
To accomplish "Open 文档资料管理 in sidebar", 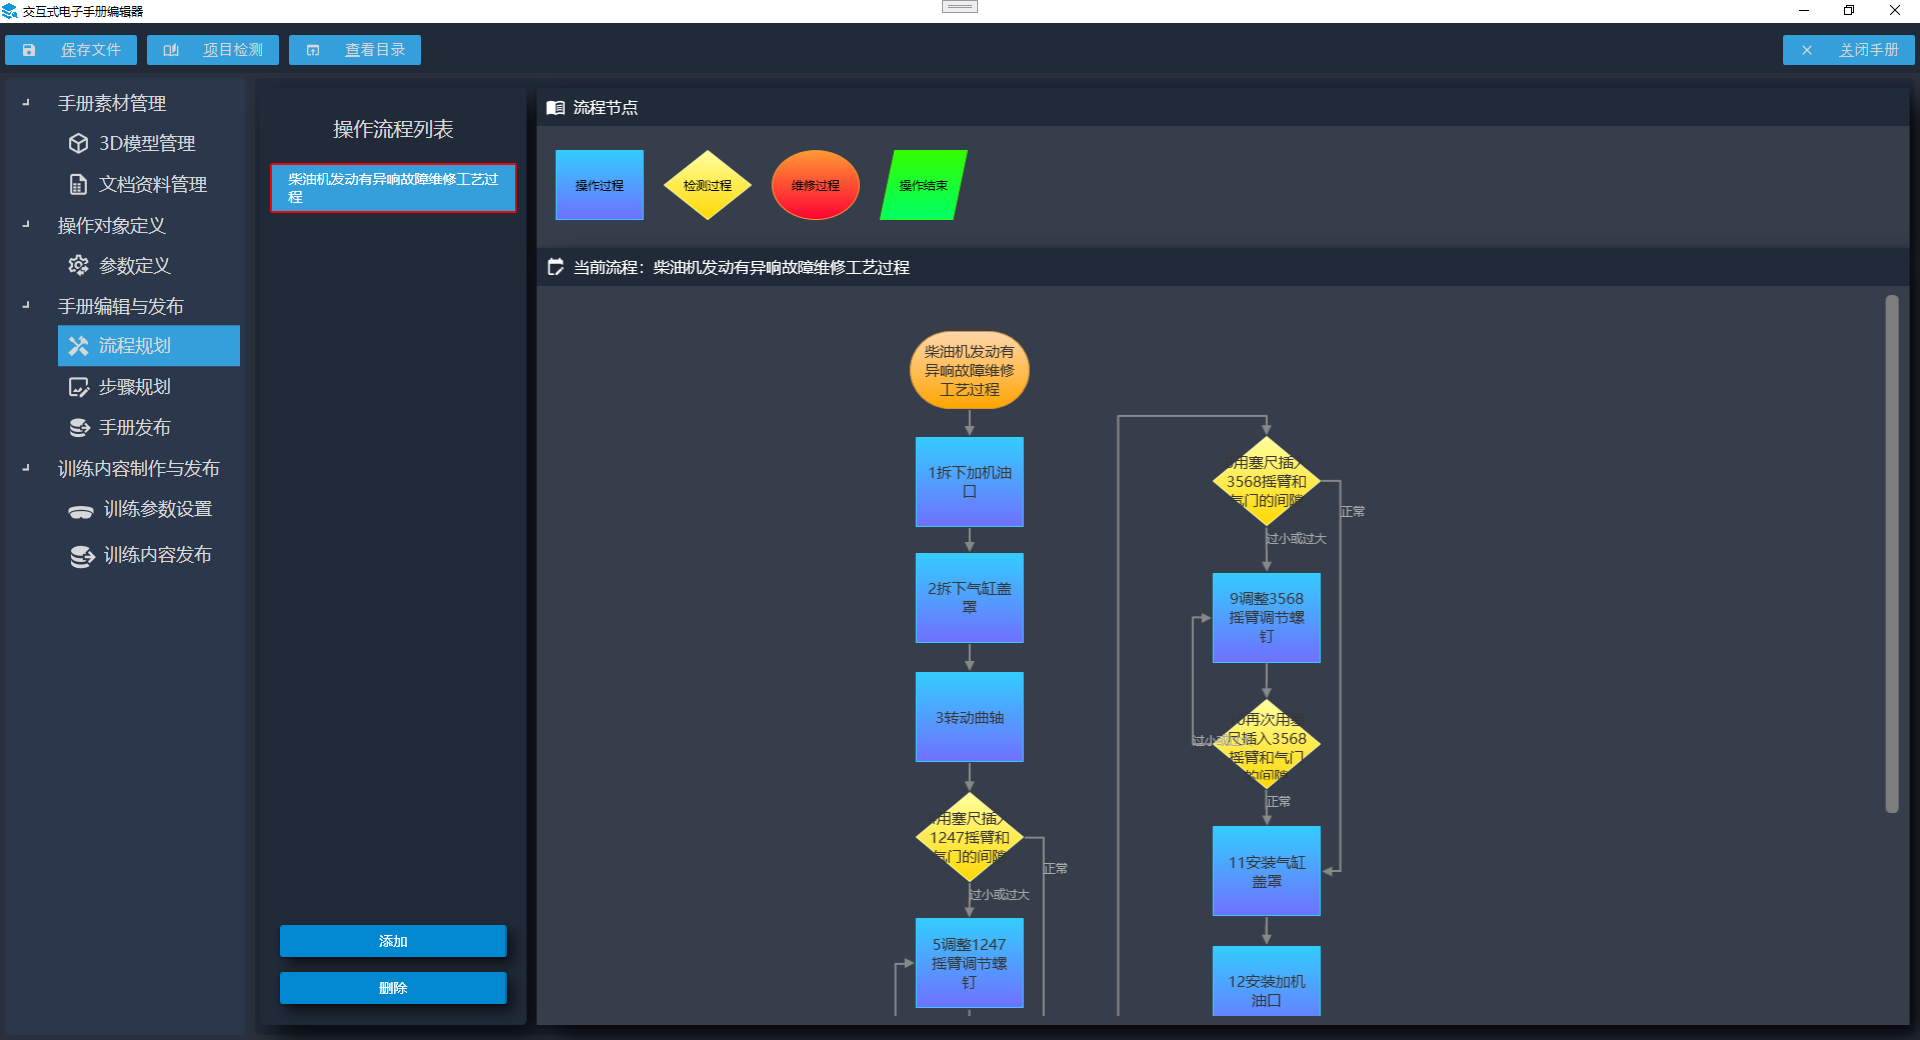I will click(x=152, y=185).
